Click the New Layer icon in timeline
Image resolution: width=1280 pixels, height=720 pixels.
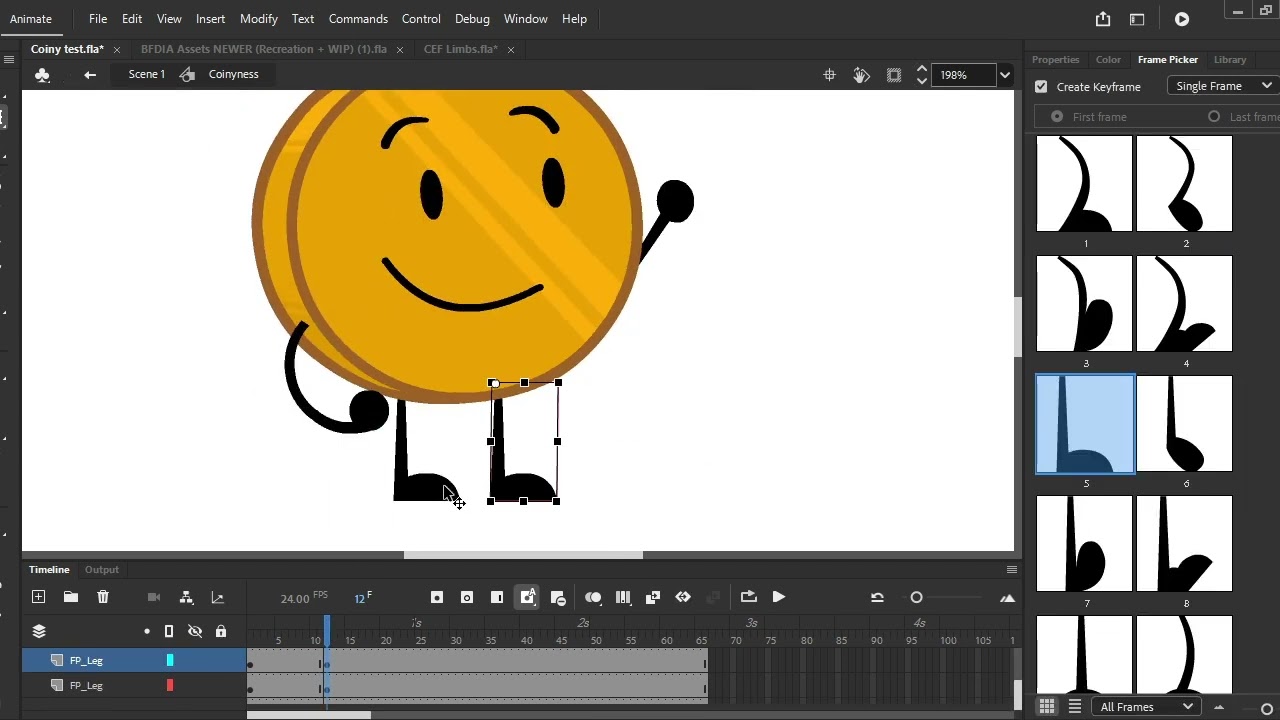pyautogui.click(x=38, y=597)
